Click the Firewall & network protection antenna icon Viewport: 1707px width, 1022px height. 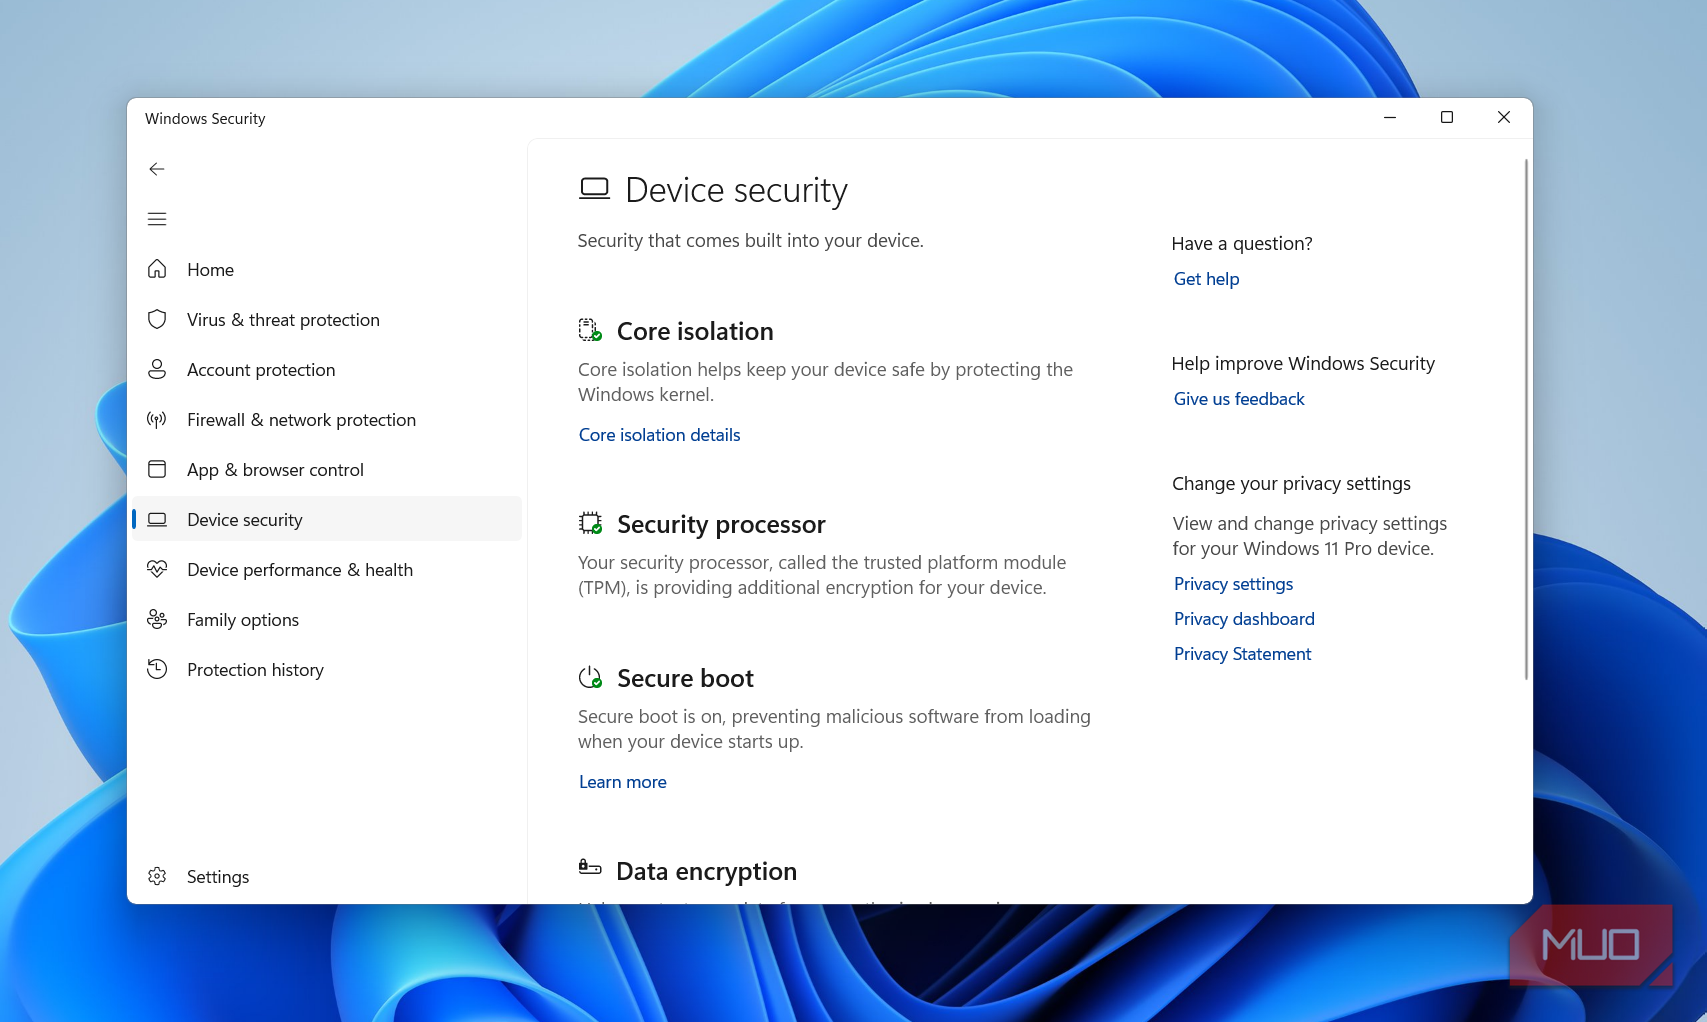(x=157, y=419)
